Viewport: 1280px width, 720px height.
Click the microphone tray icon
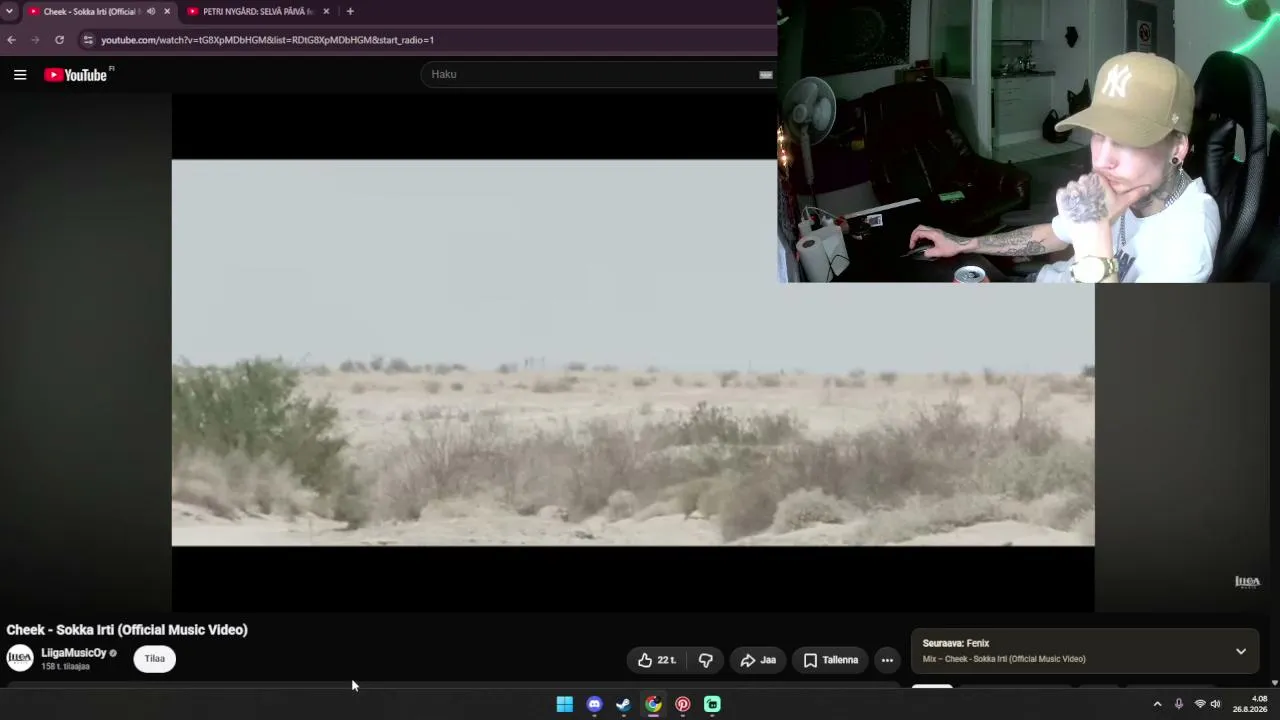pyautogui.click(x=1179, y=704)
